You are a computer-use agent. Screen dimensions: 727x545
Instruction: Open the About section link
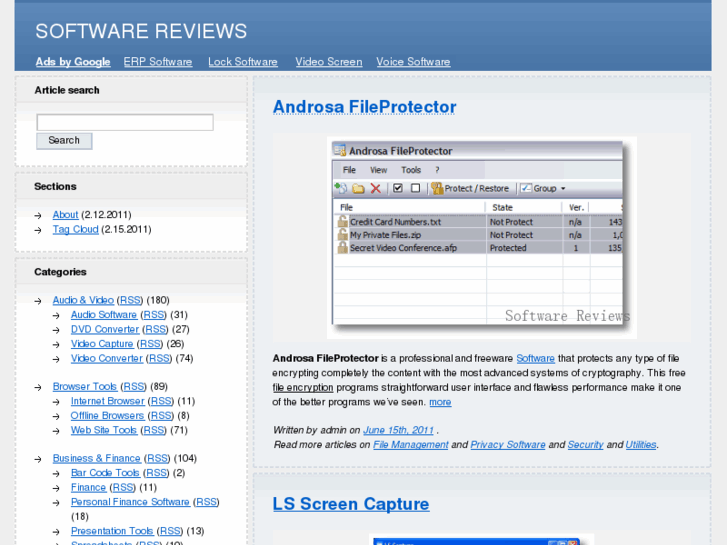point(65,215)
